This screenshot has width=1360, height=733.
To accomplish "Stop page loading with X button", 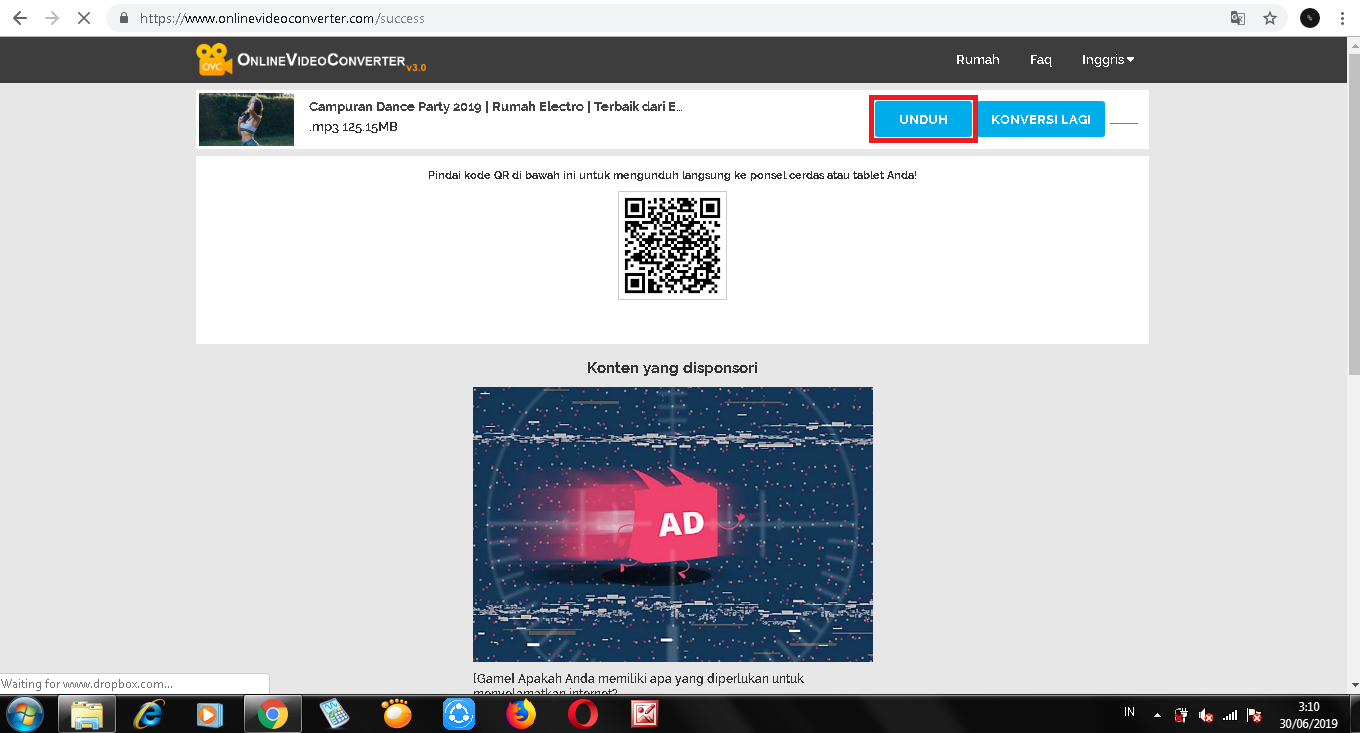I will coord(84,18).
